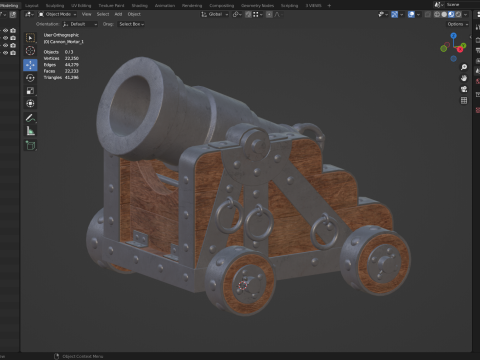Toggle eye visibility on top outliner row

[x=6, y=30]
